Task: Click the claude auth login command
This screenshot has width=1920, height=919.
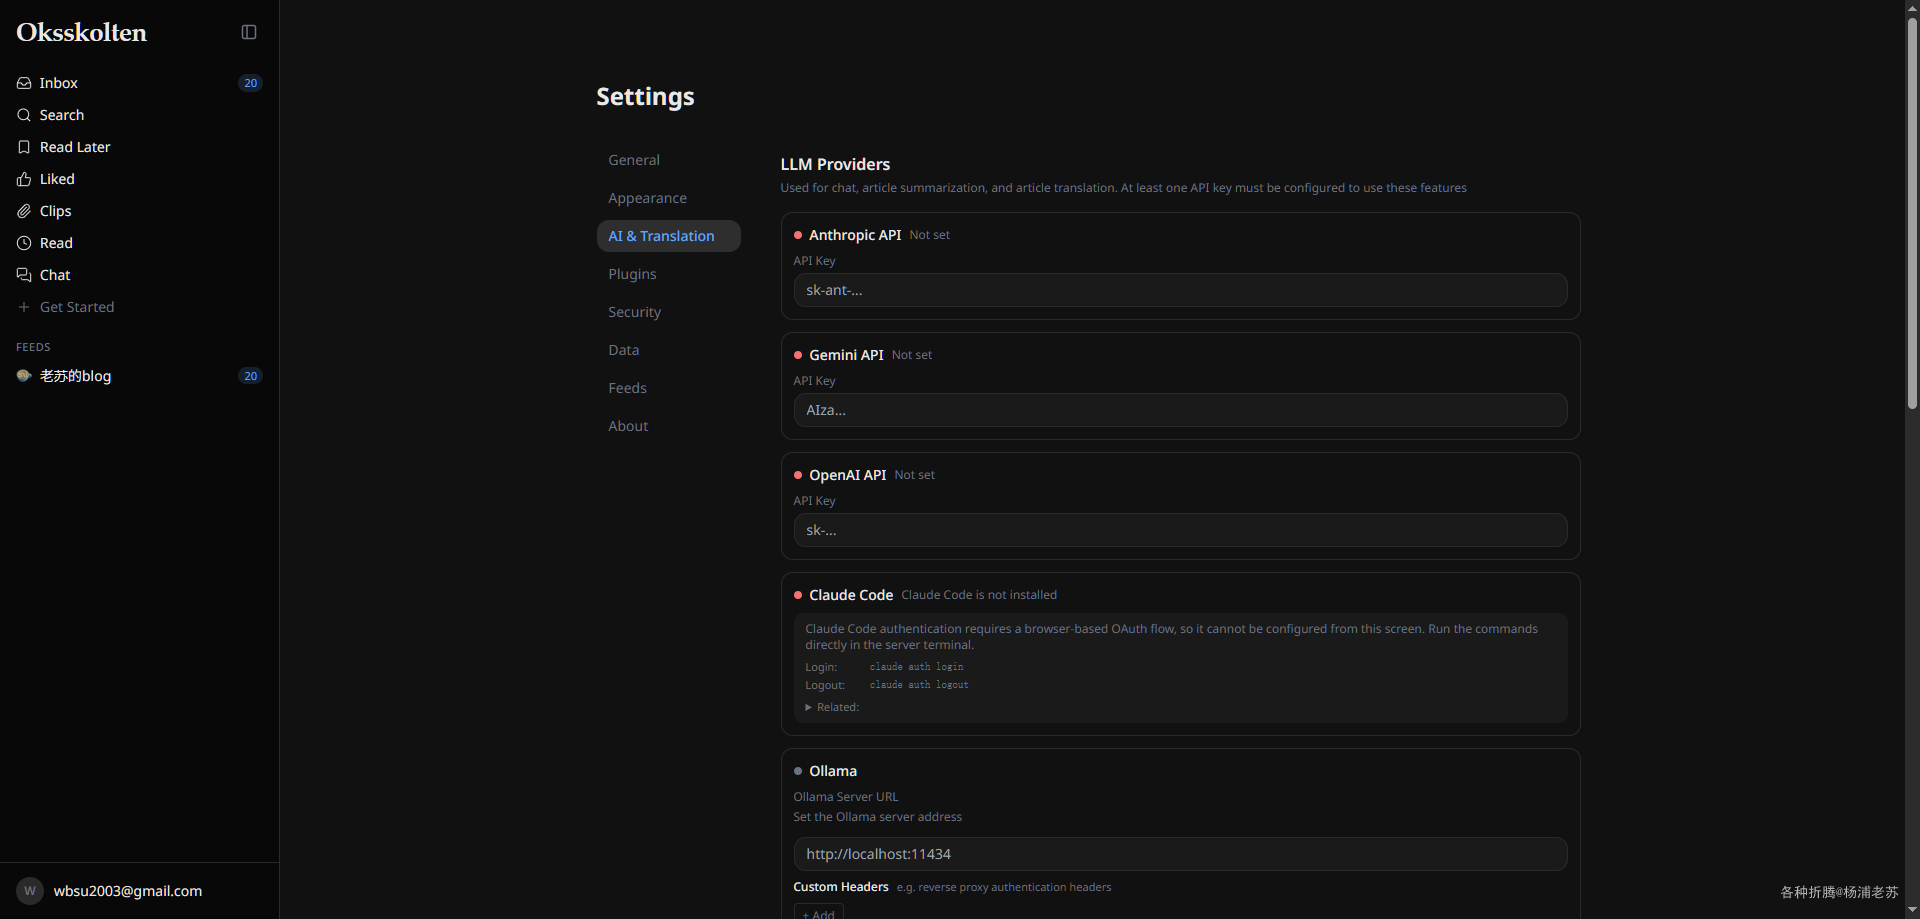Action: pyautogui.click(x=917, y=667)
